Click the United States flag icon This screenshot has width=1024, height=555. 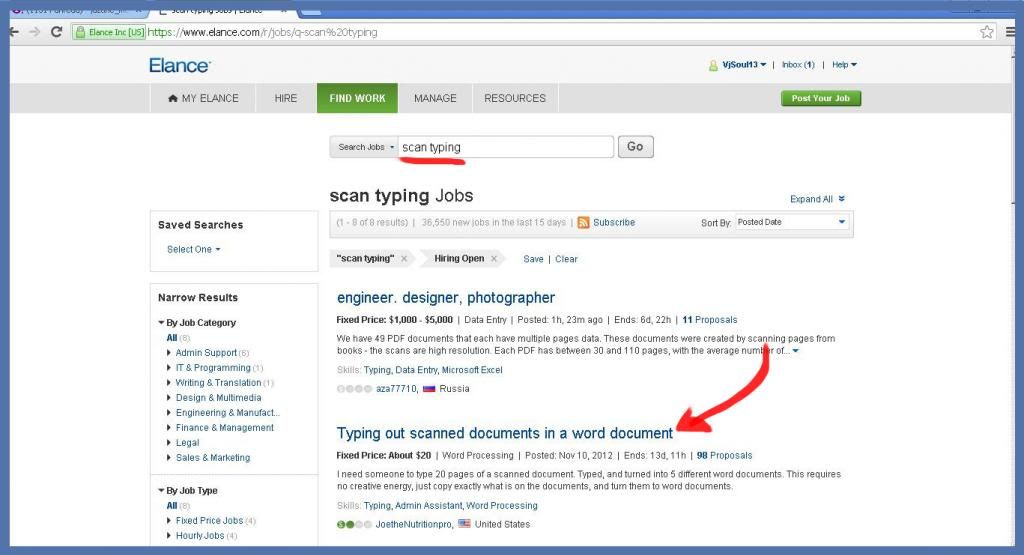click(x=464, y=524)
